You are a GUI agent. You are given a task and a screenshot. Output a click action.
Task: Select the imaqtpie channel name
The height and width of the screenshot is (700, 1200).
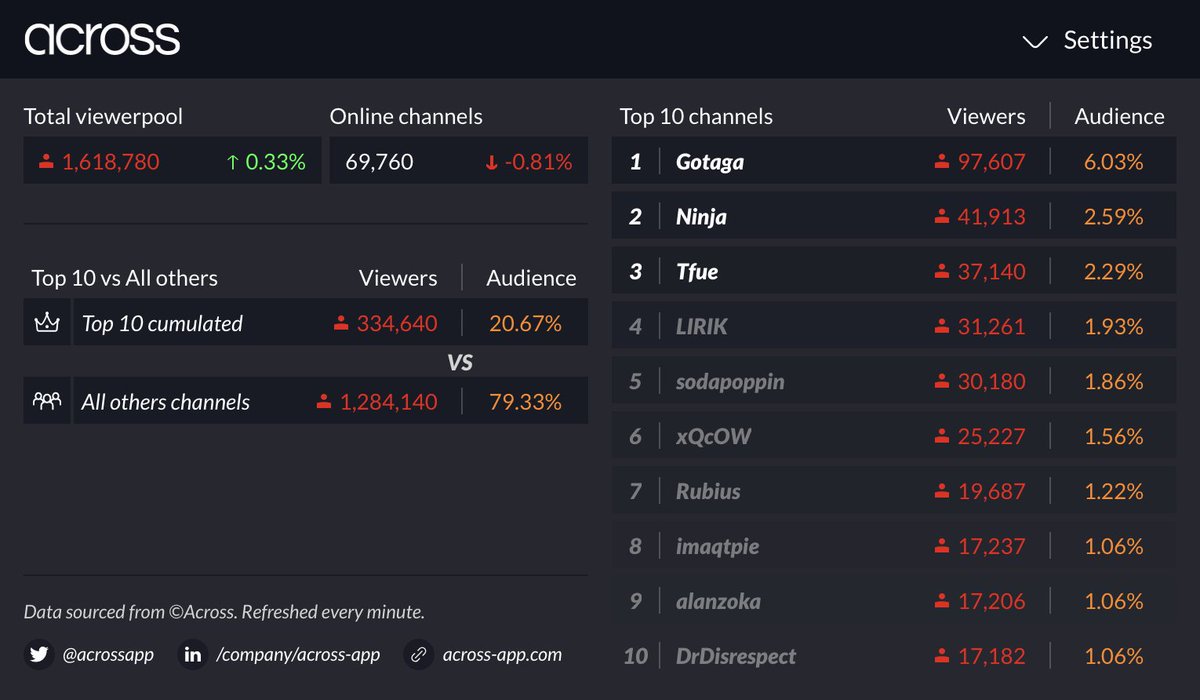[x=717, y=547]
